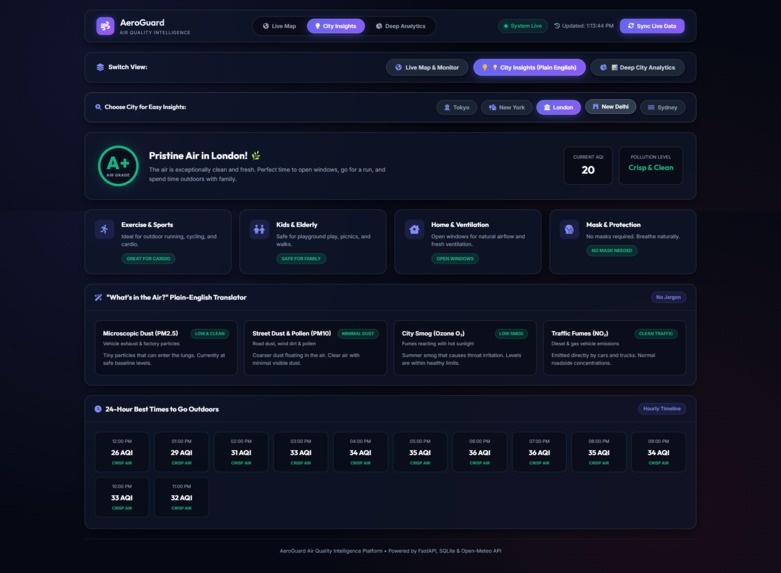Click the search icon beside Choose City

[98, 107]
